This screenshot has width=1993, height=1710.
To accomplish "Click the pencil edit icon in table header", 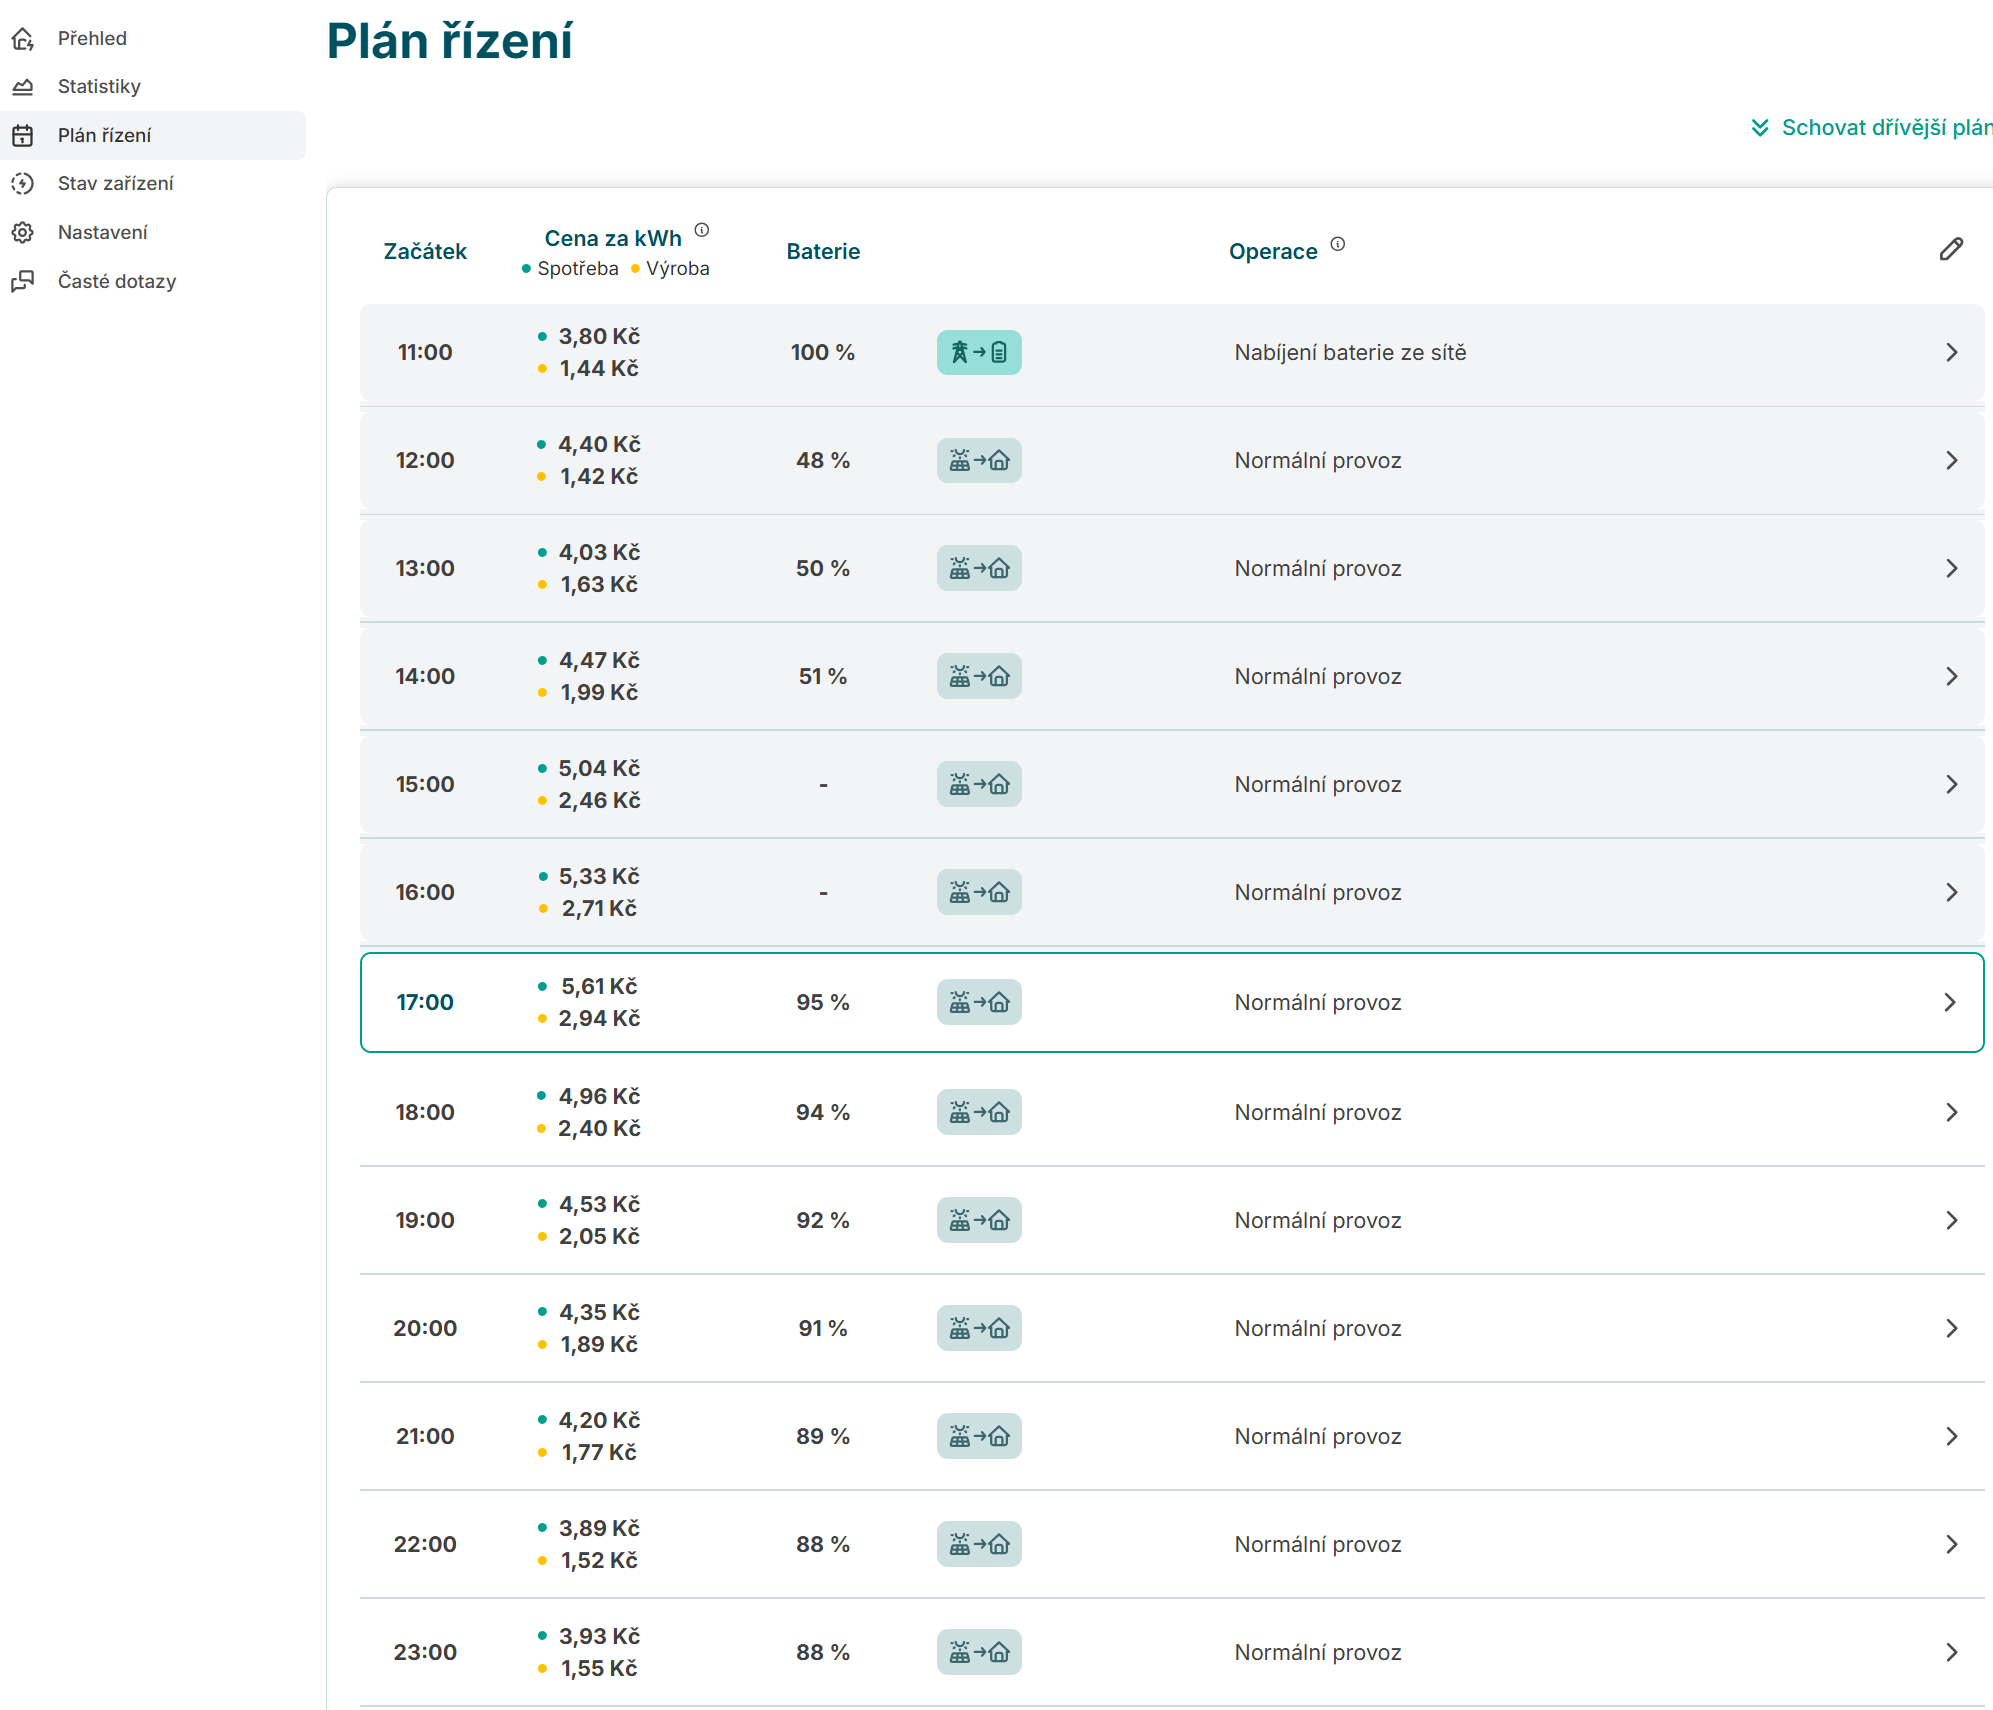I will 1951,249.
